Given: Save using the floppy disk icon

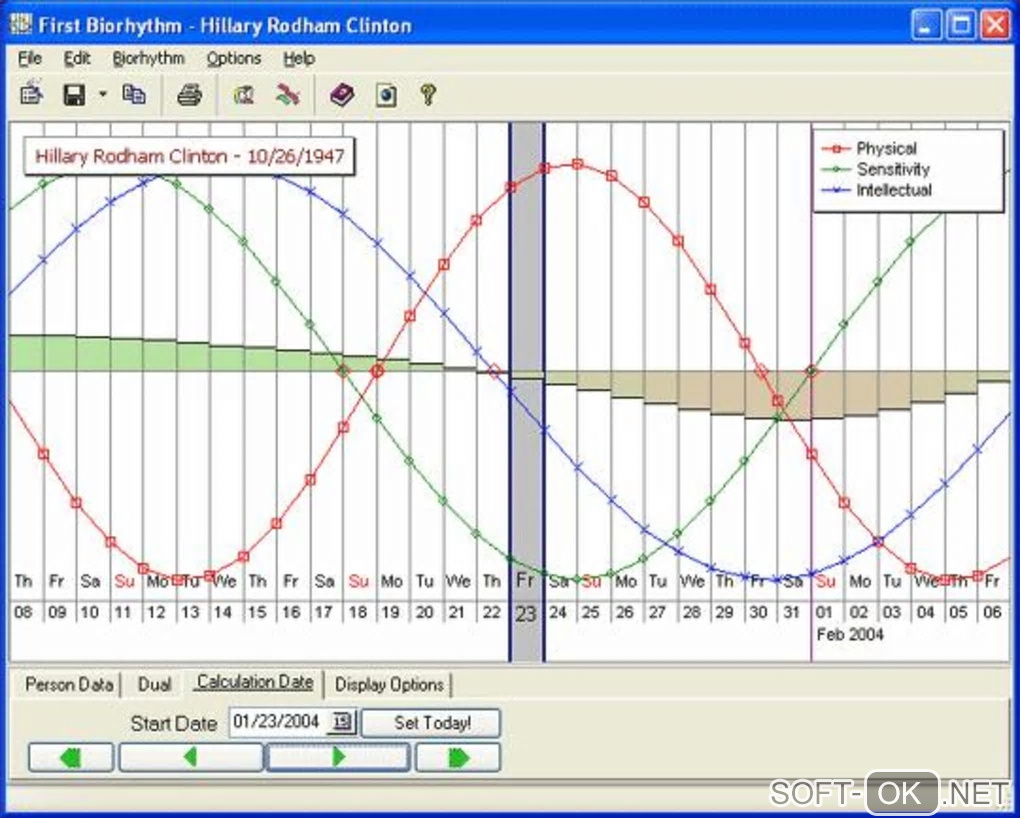Looking at the screenshot, I should (x=74, y=95).
